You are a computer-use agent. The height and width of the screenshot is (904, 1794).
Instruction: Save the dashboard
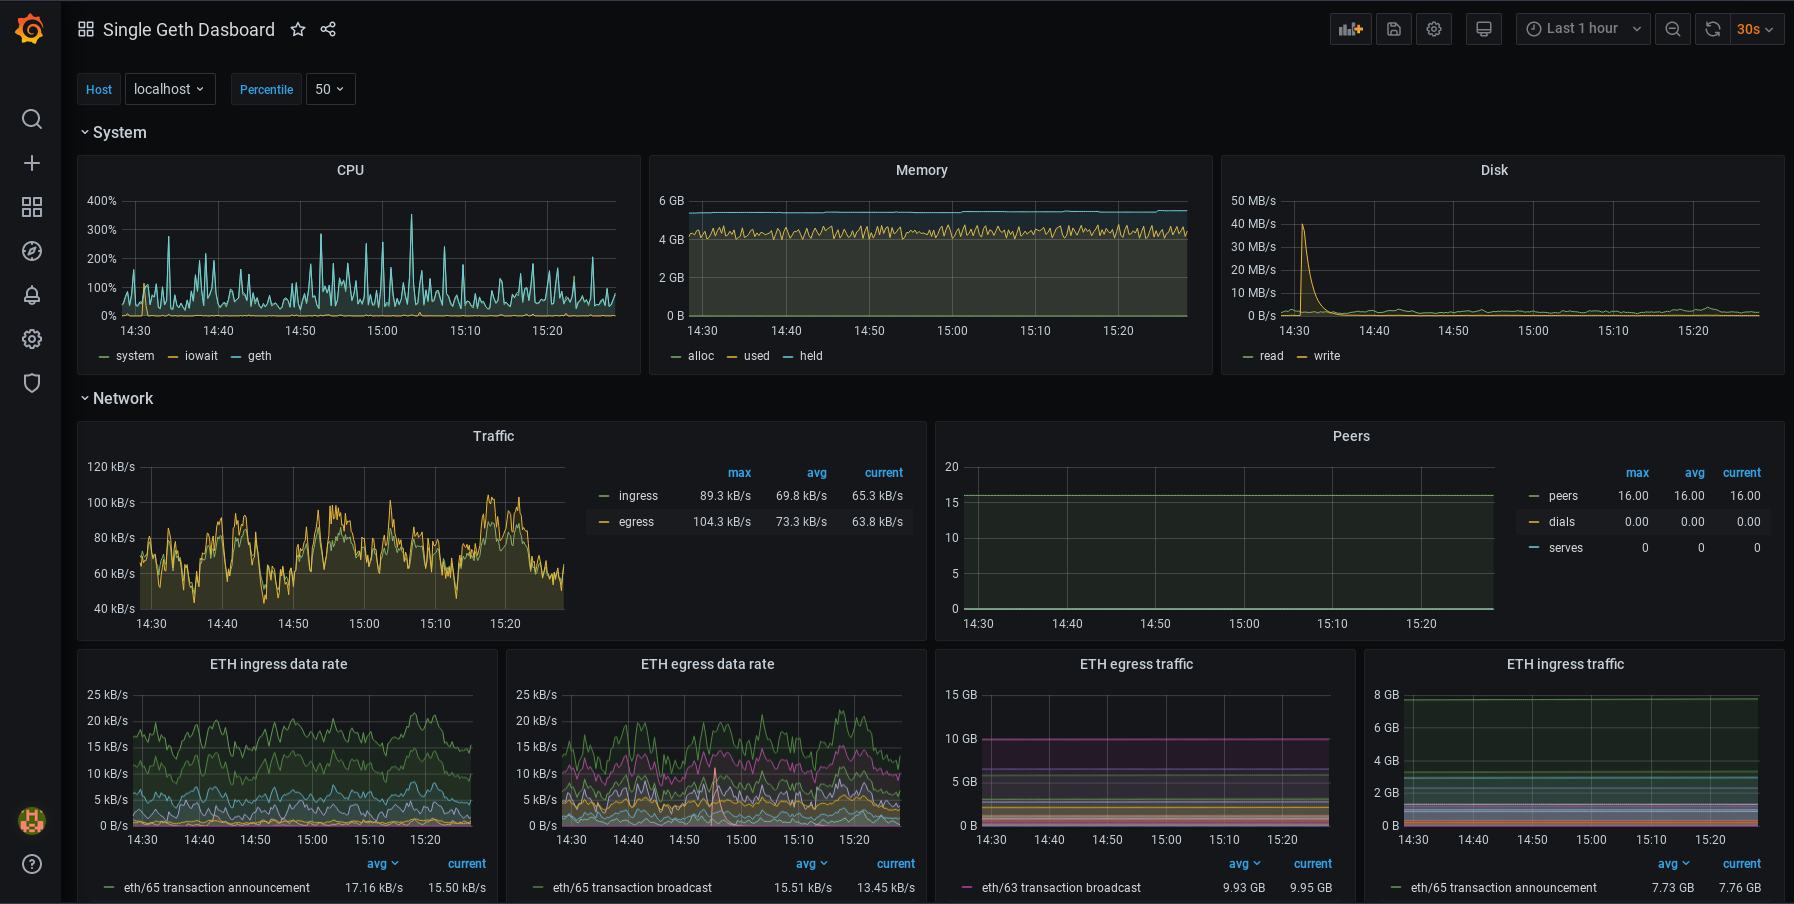(x=1394, y=29)
